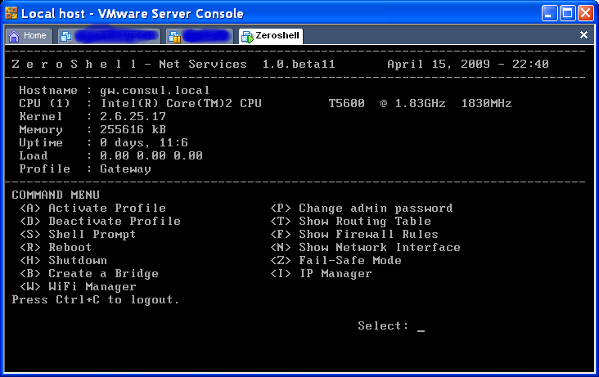This screenshot has width=599, height=377.
Task: Switch to the Home tab
Action: tap(29, 36)
